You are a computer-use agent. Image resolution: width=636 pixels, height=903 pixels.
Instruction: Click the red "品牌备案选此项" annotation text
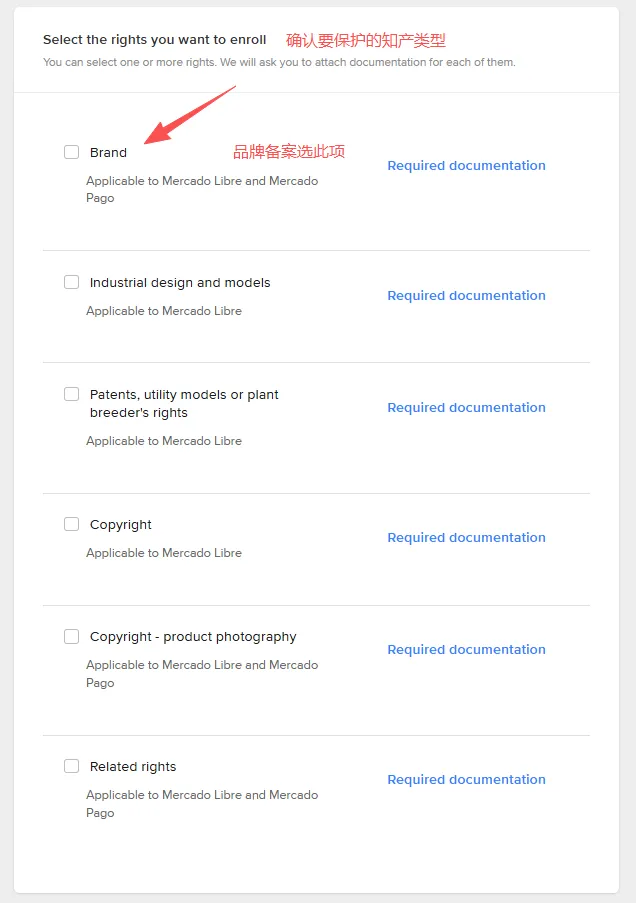tap(289, 152)
